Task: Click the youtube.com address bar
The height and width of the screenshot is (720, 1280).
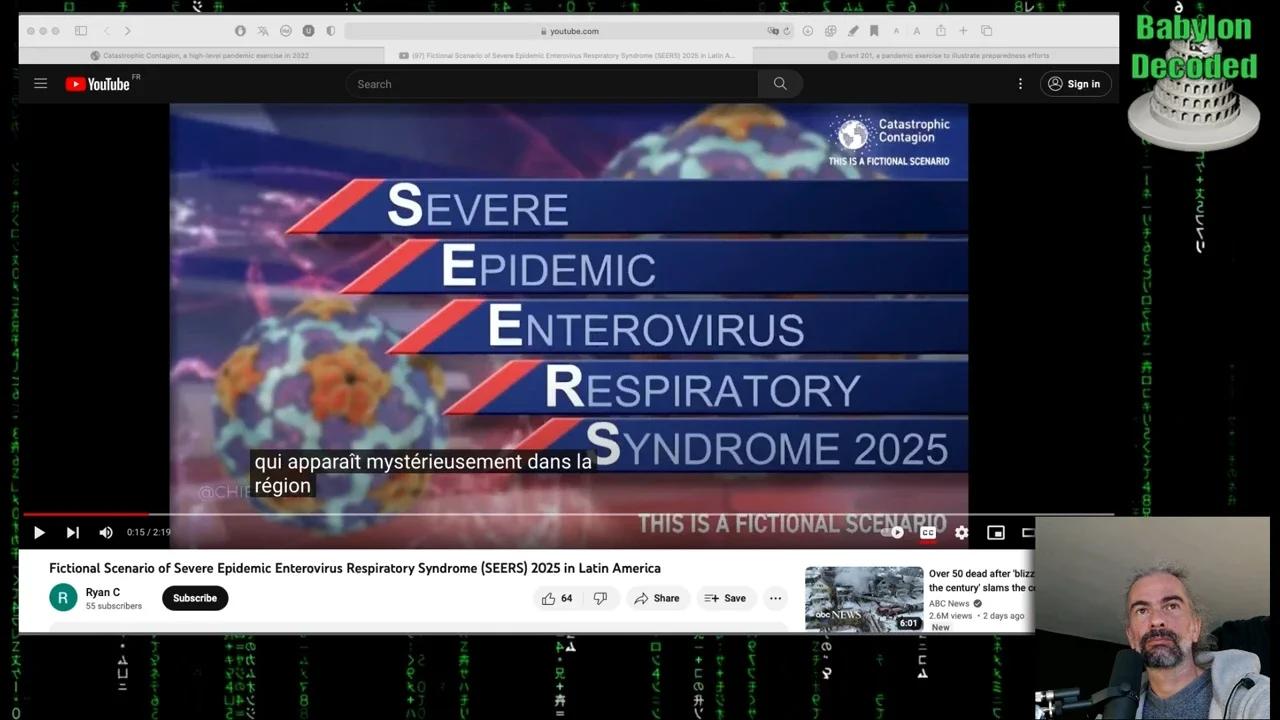Action: [570, 31]
